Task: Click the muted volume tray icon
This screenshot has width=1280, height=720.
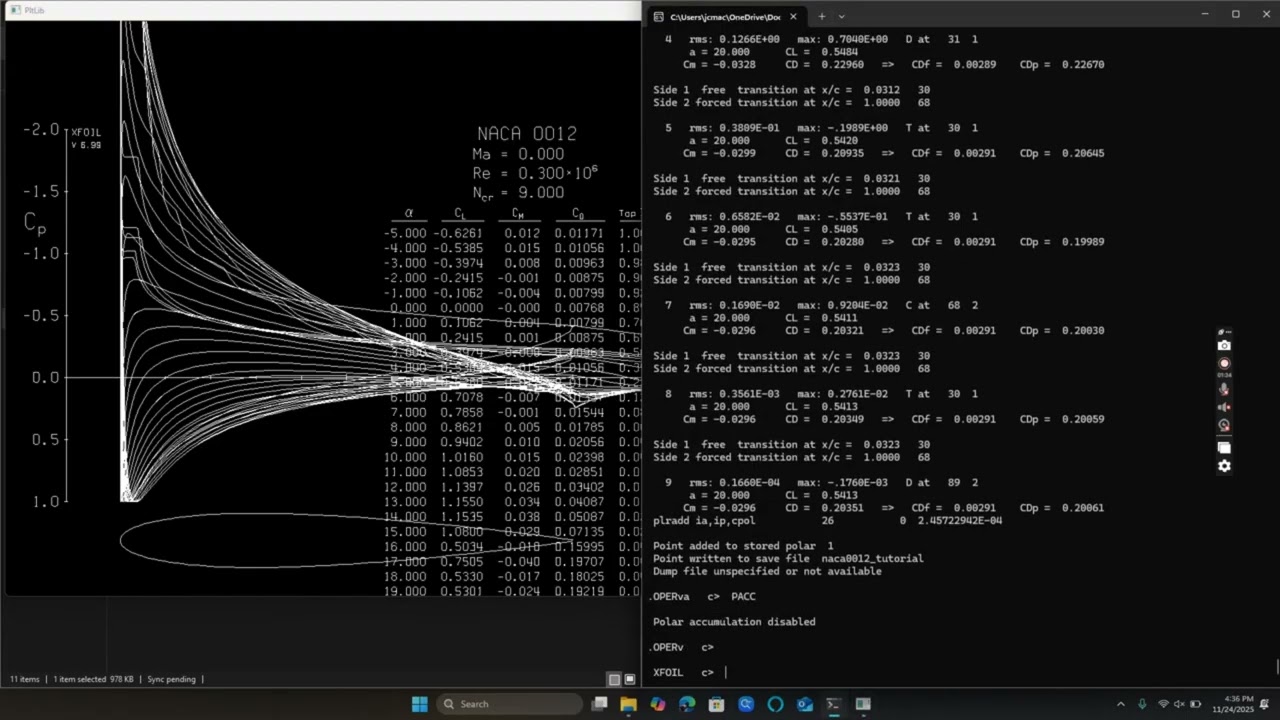Action: click(1179, 704)
